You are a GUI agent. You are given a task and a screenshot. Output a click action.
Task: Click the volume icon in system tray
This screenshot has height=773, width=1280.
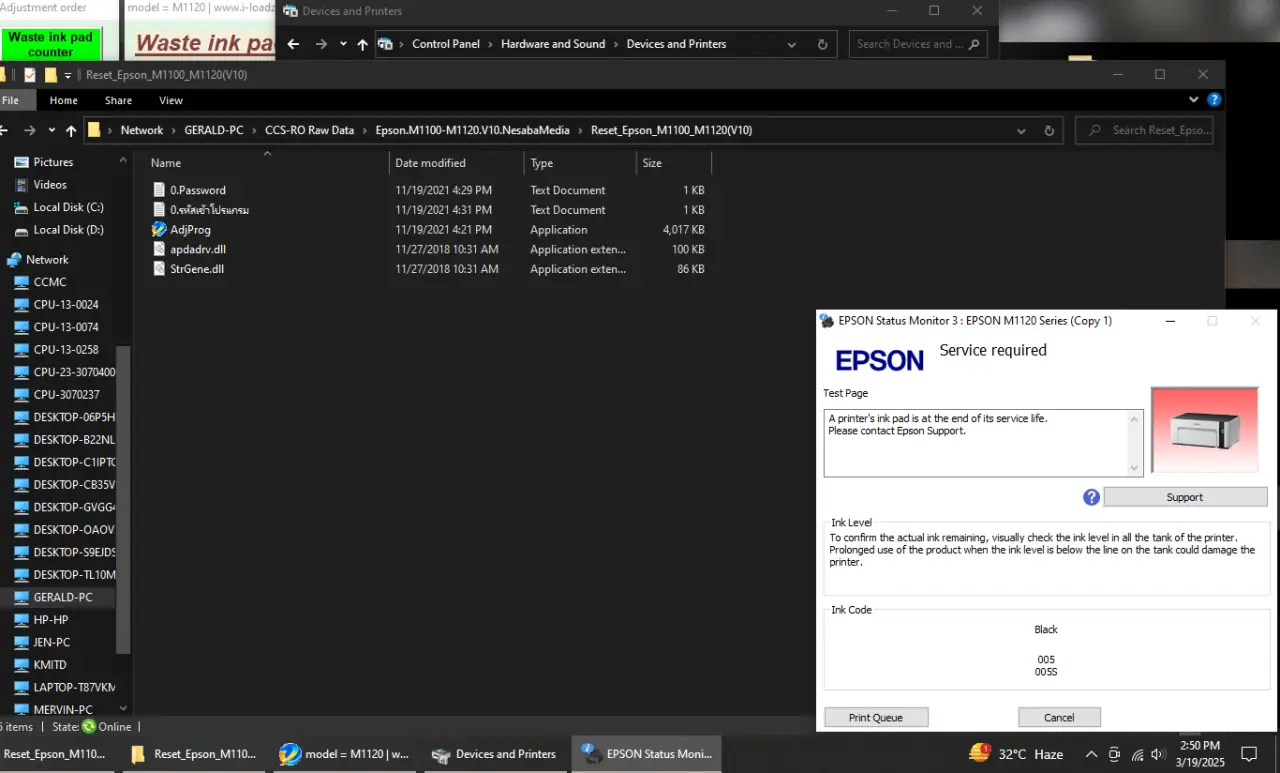tap(1158, 754)
